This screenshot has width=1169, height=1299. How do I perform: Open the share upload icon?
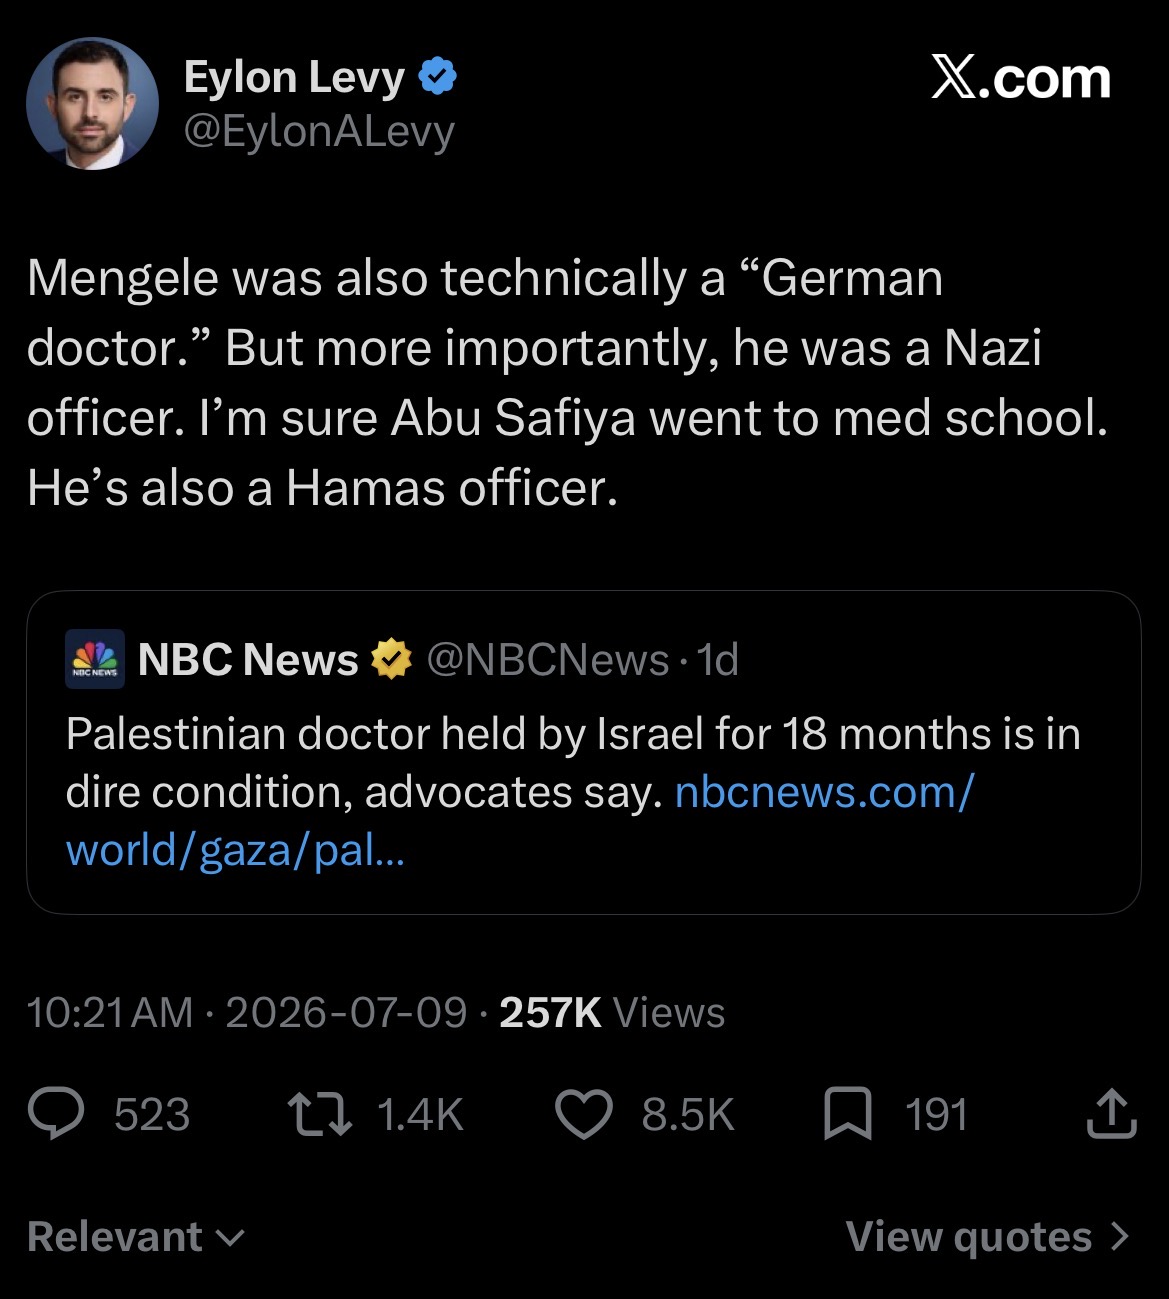point(1111,1114)
